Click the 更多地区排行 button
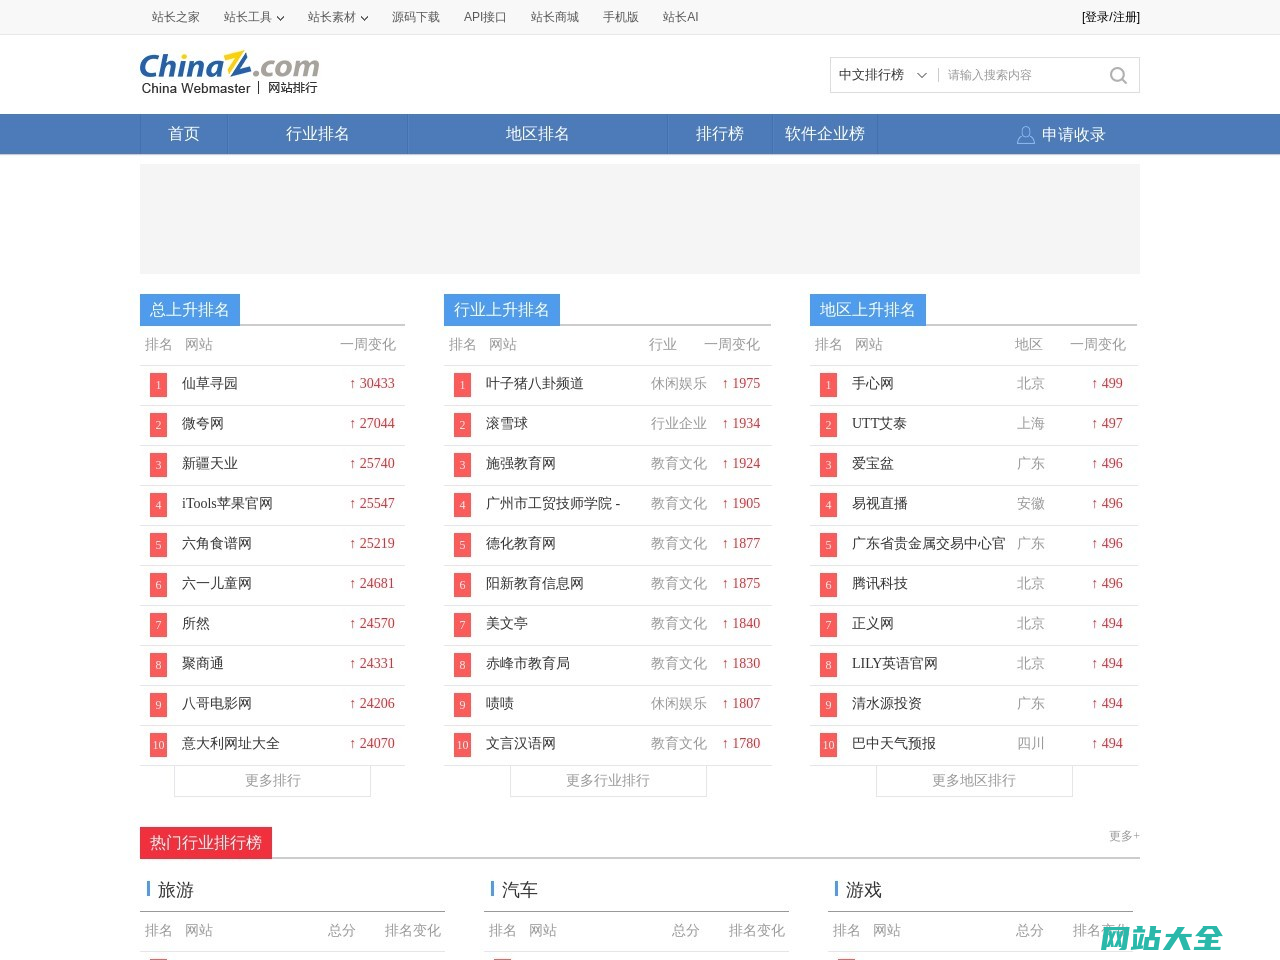1280x960 pixels. tap(974, 781)
